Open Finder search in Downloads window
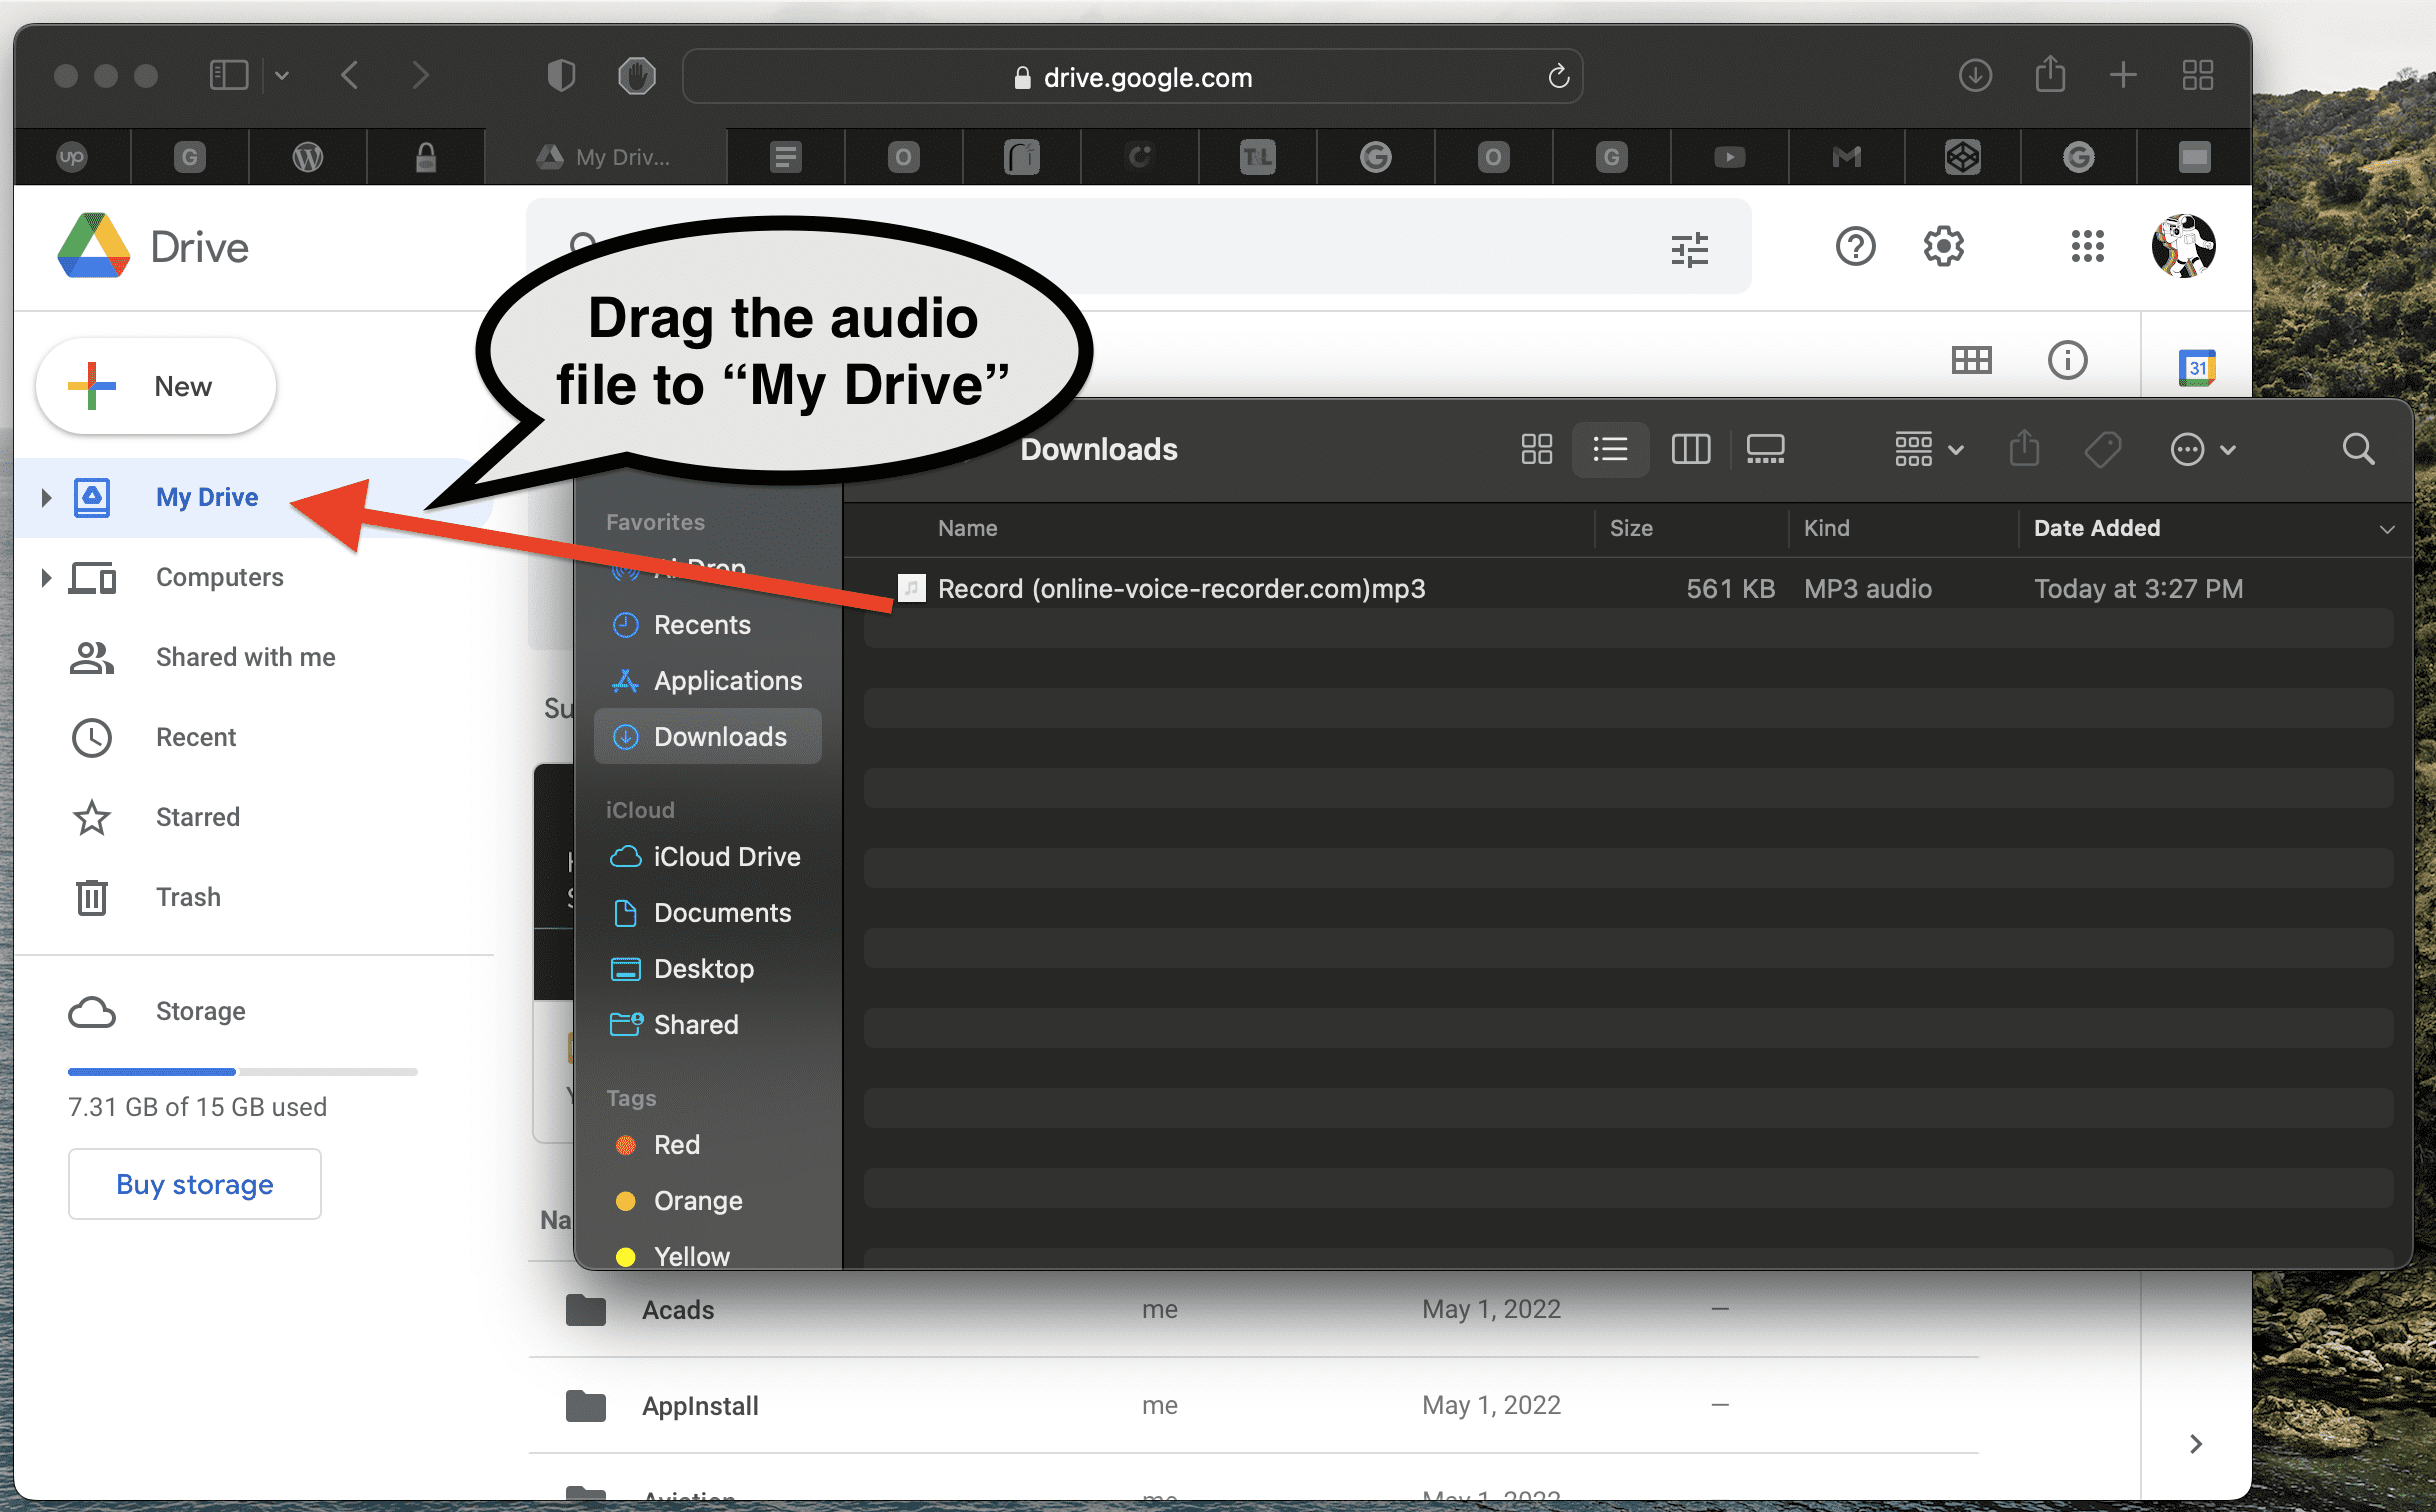 (x=2358, y=449)
